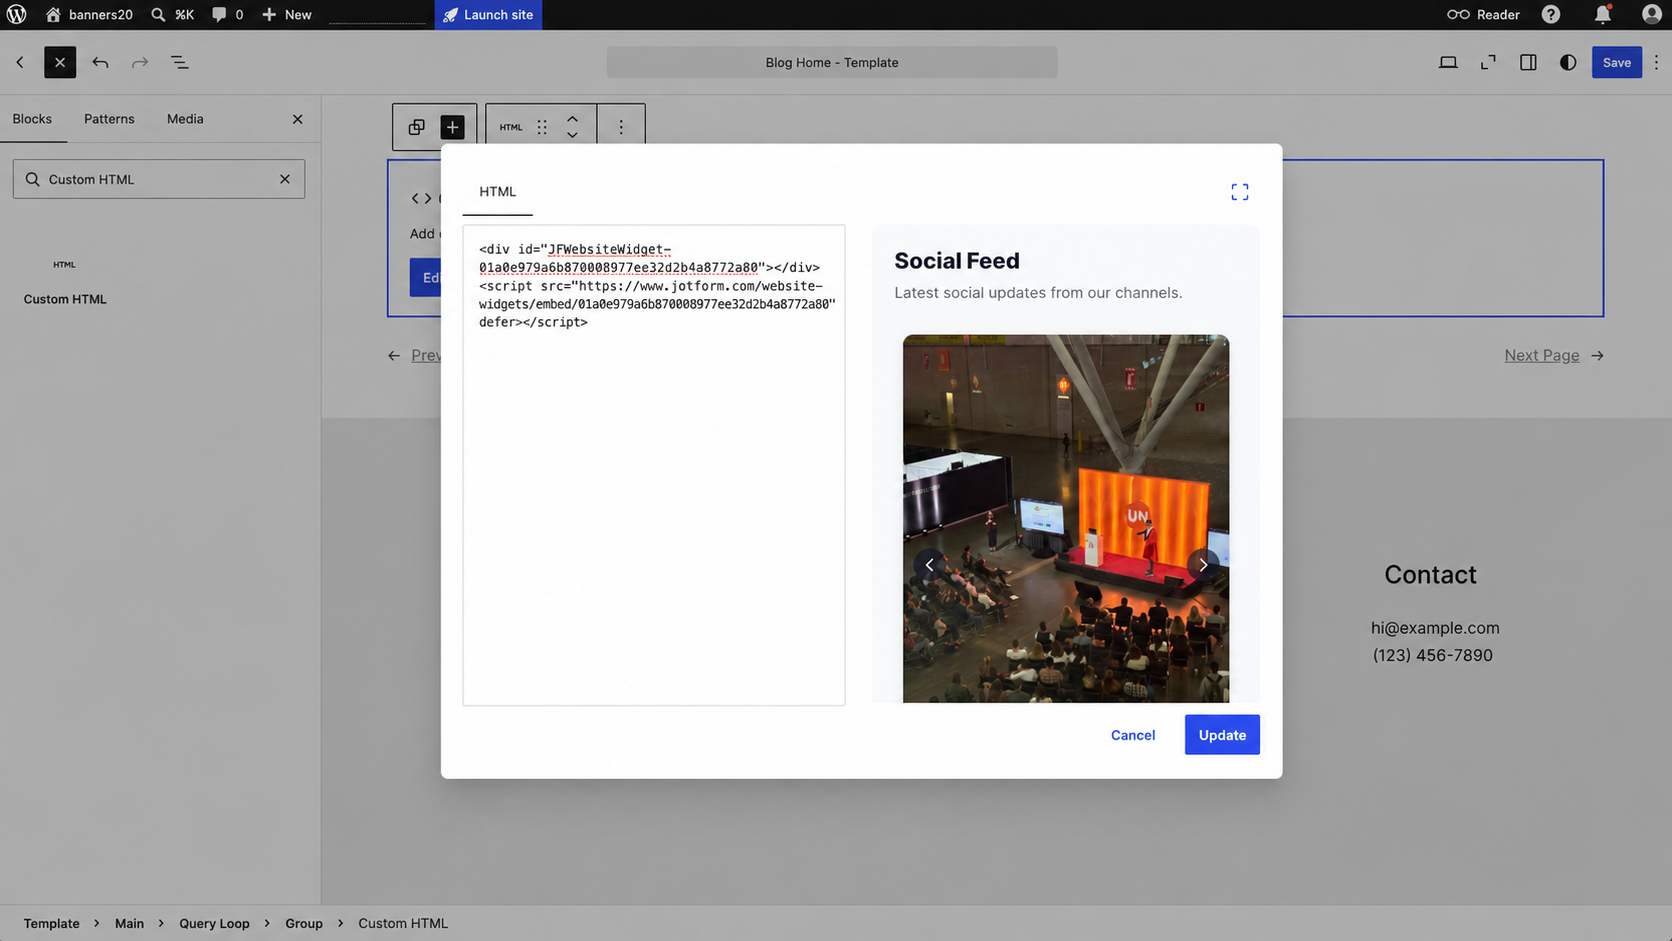Save the template
Image resolution: width=1672 pixels, height=941 pixels.
pyautogui.click(x=1617, y=62)
